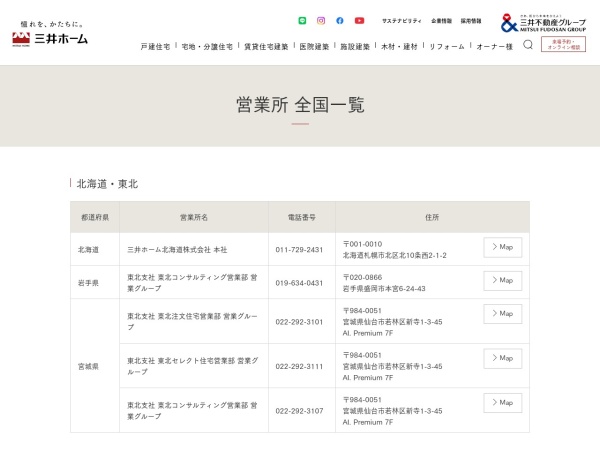
Task: Open the Instagram icon link
Action: [x=321, y=20]
